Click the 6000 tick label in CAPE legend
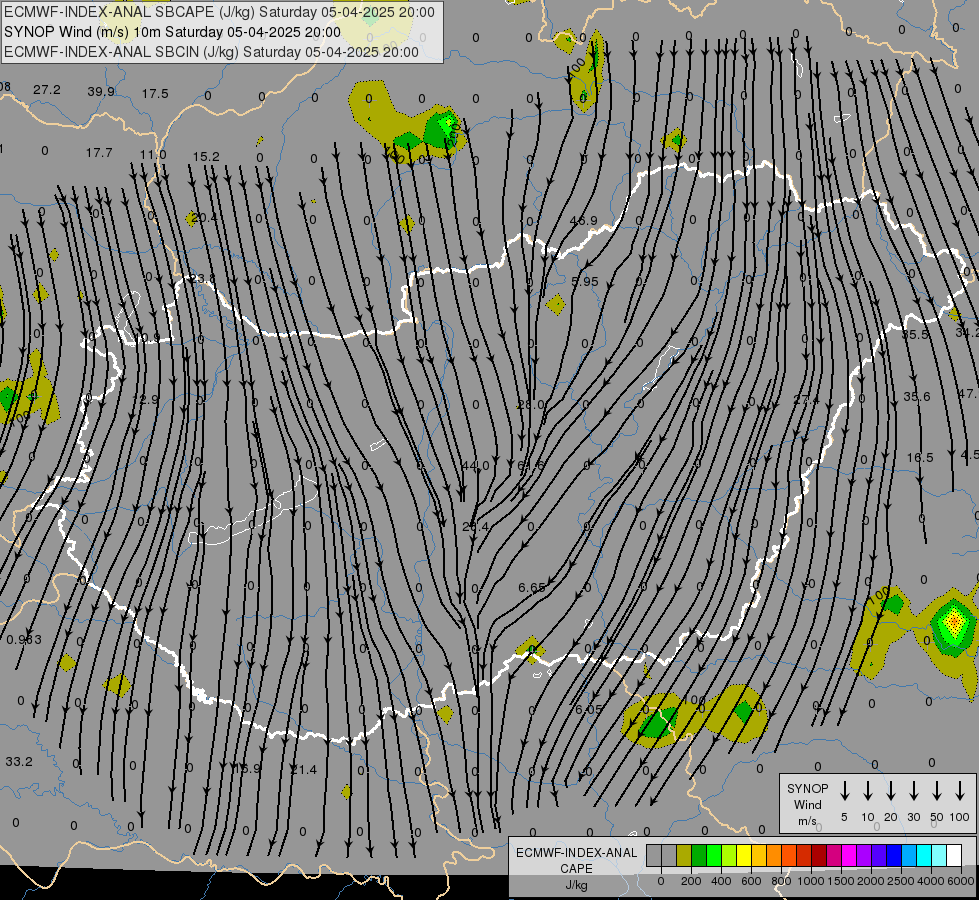 [962, 881]
